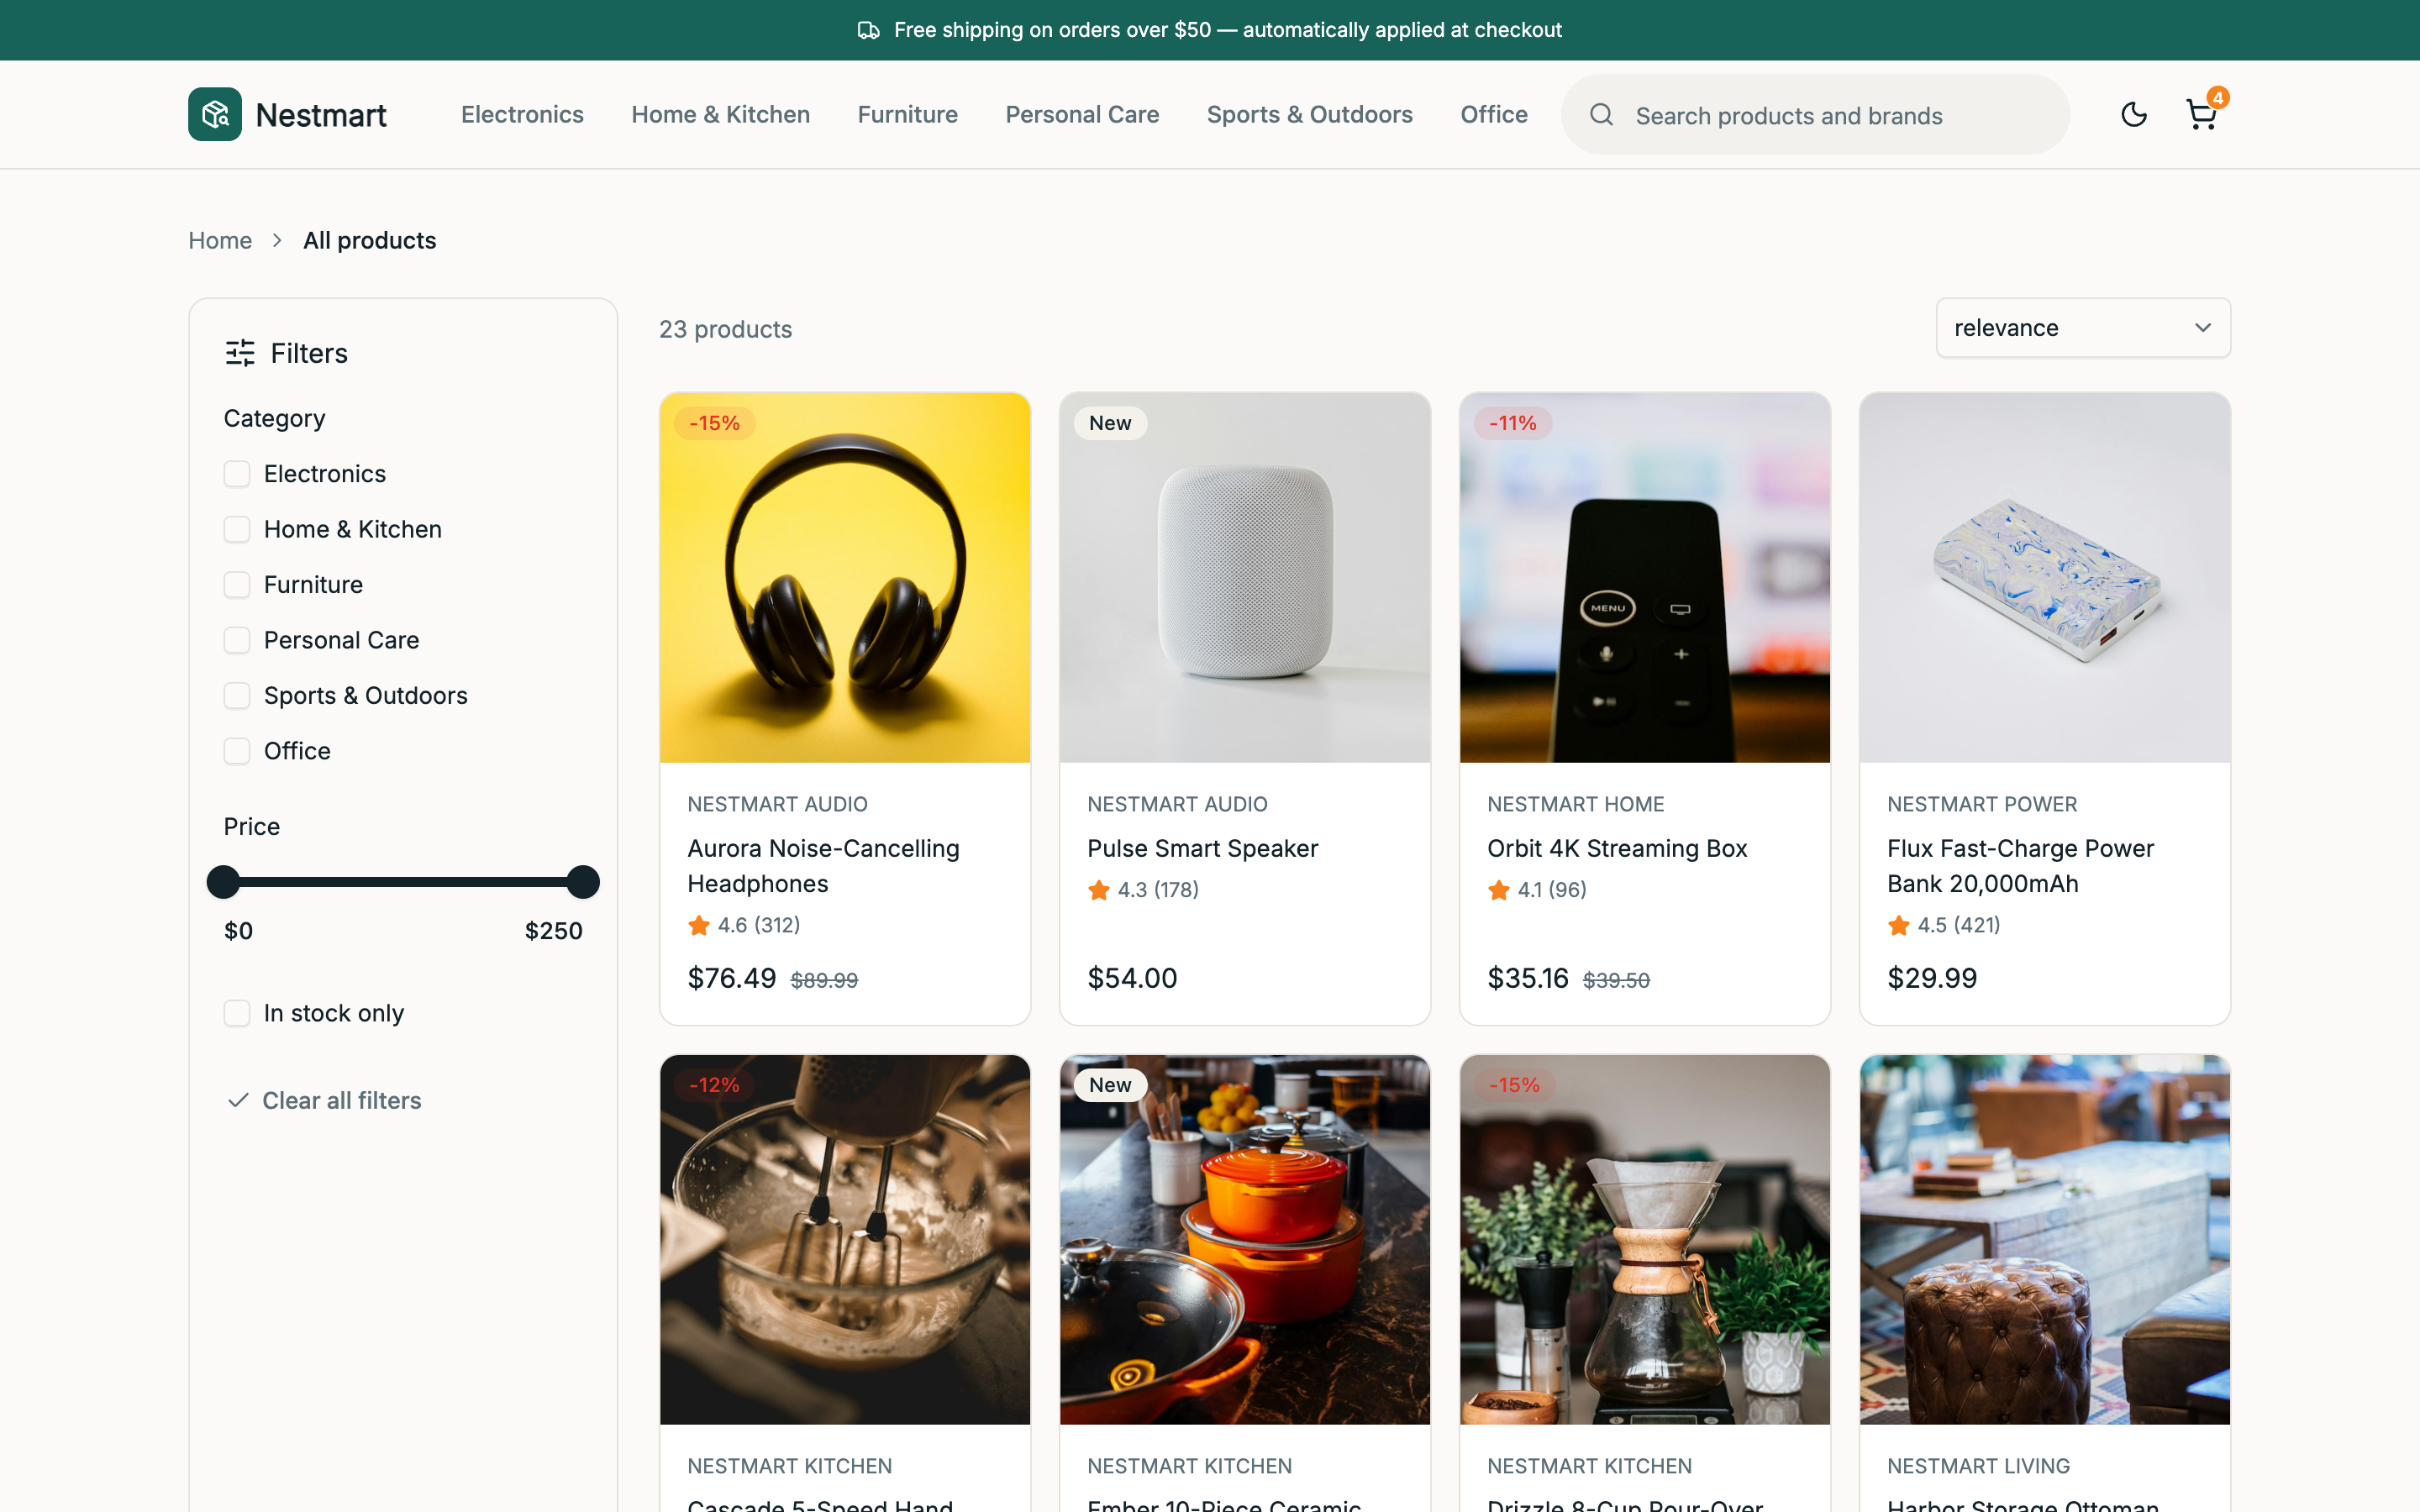Open Office in the top navigation

(1494, 114)
